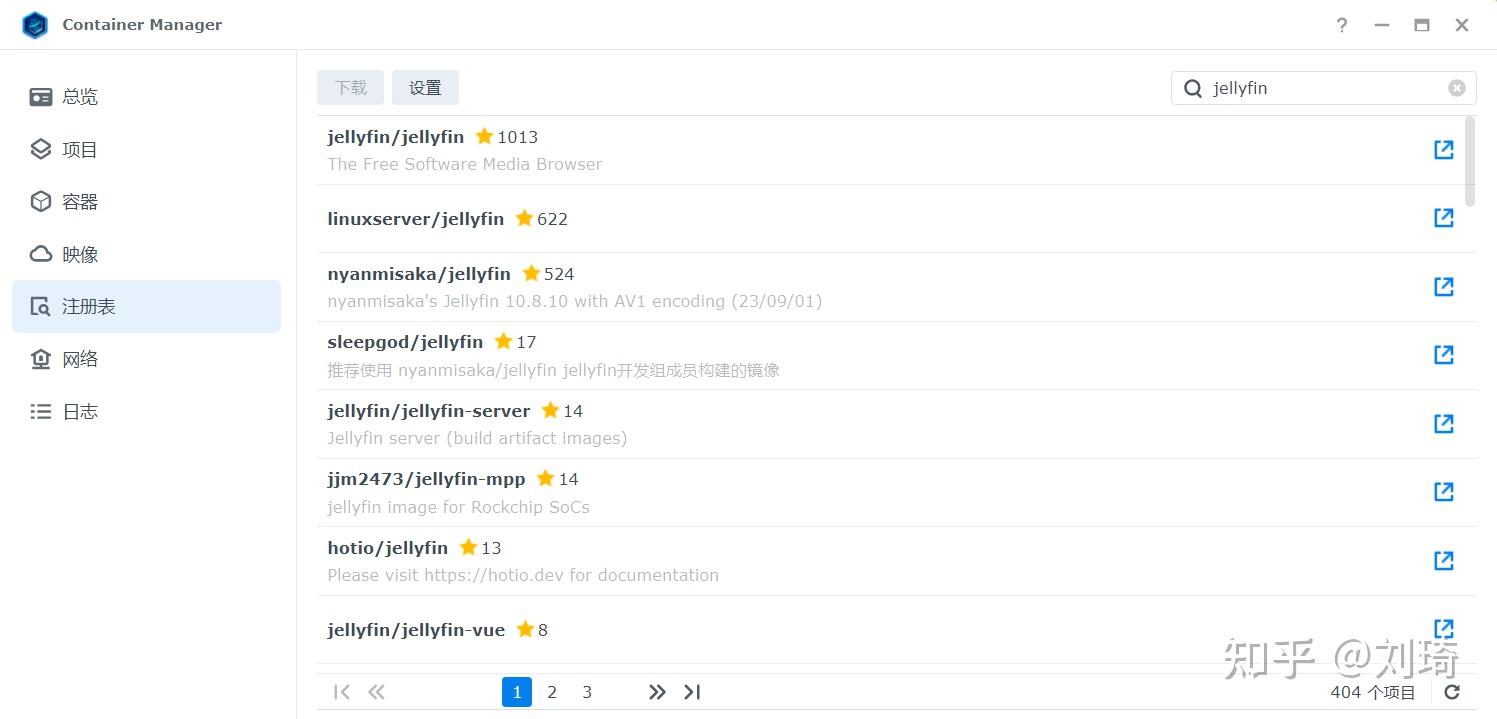Click into the jellyfin search field
Screen dimensions: 1497x719
point(1325,88)
